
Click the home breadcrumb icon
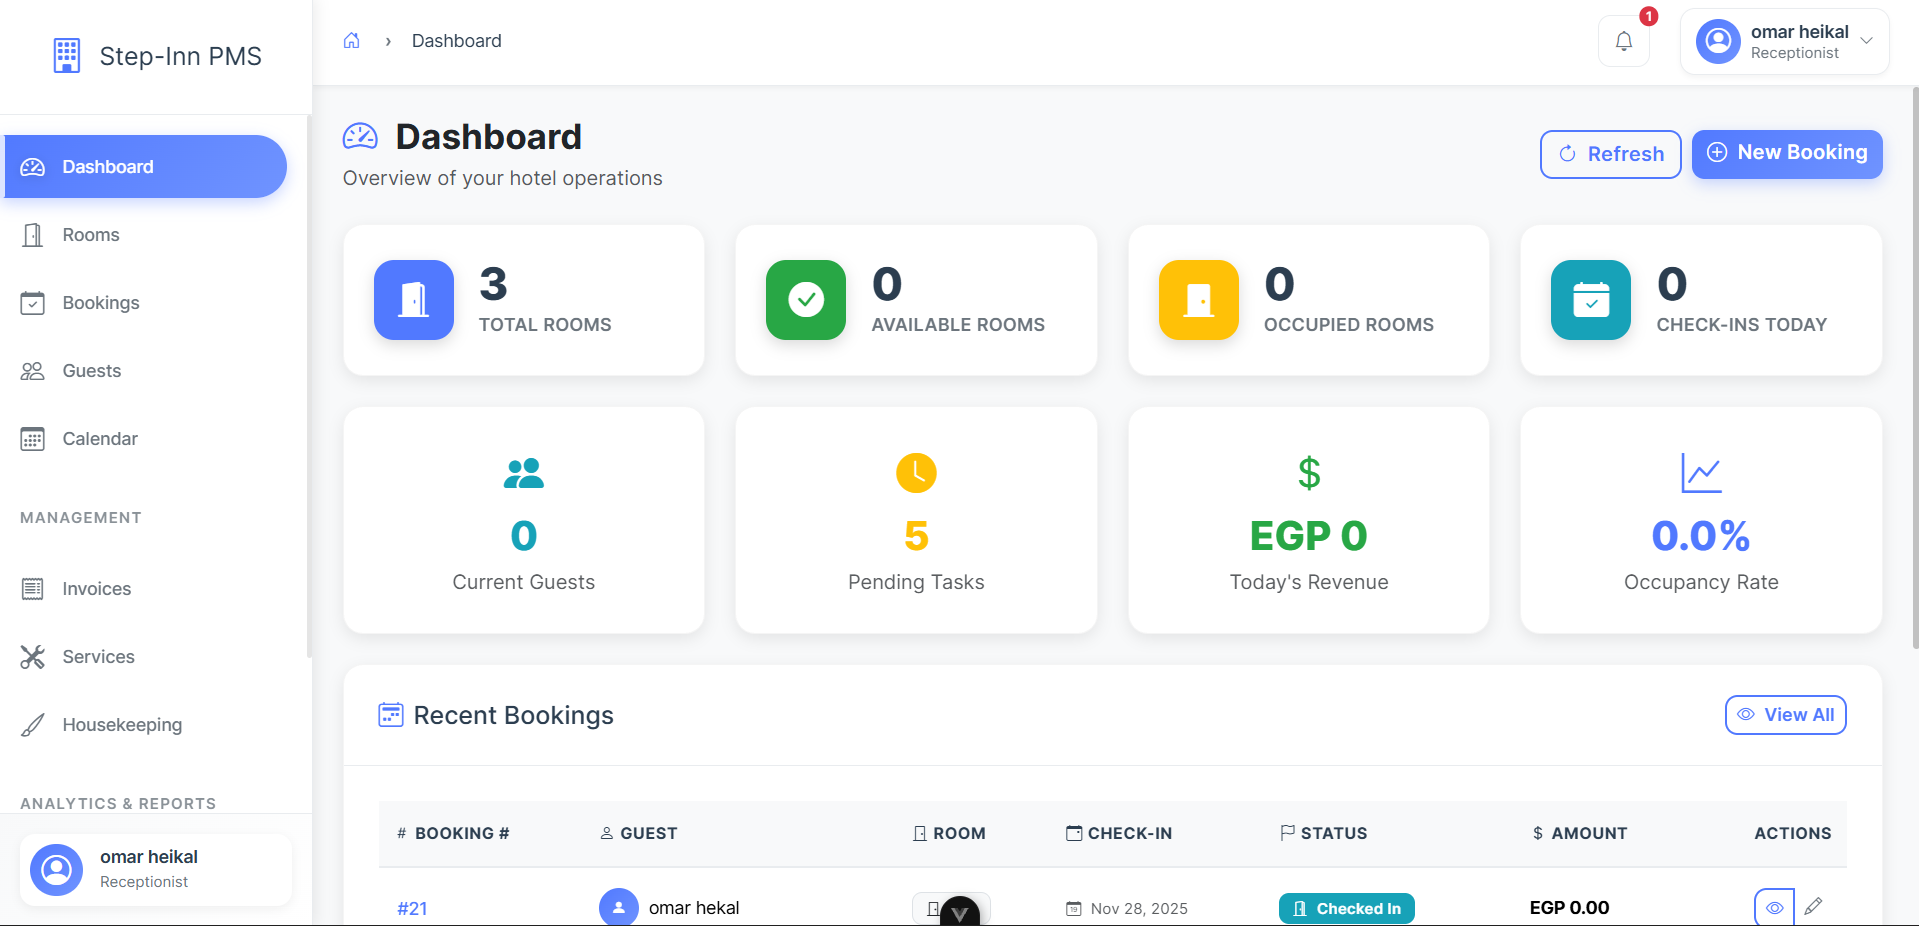(x=352, y=40)
